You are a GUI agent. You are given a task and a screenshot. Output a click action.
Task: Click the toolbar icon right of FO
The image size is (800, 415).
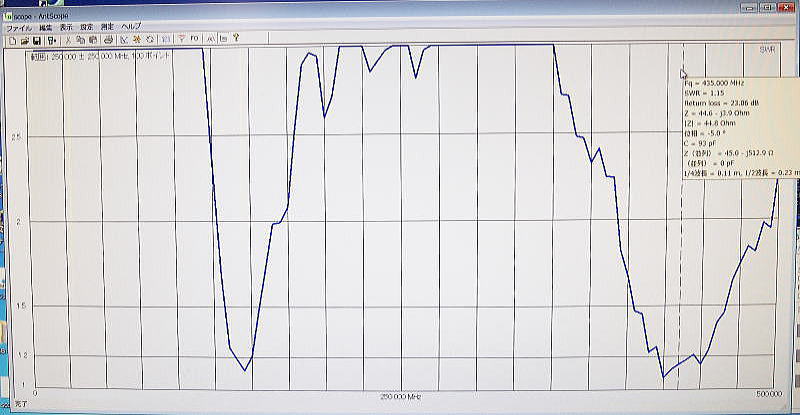210,38
